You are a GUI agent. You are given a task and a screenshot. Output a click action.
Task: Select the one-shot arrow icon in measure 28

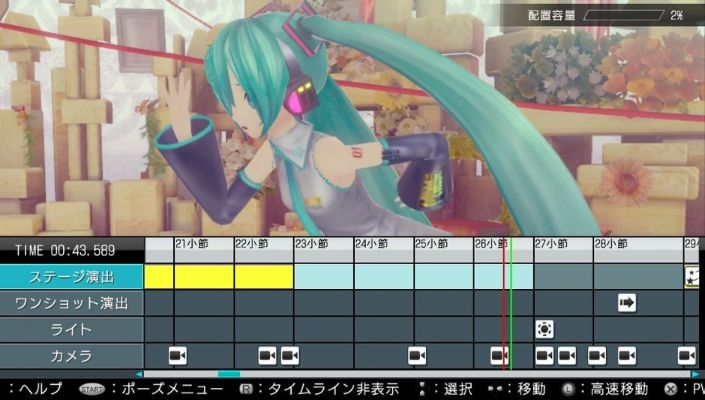[627, 302]
